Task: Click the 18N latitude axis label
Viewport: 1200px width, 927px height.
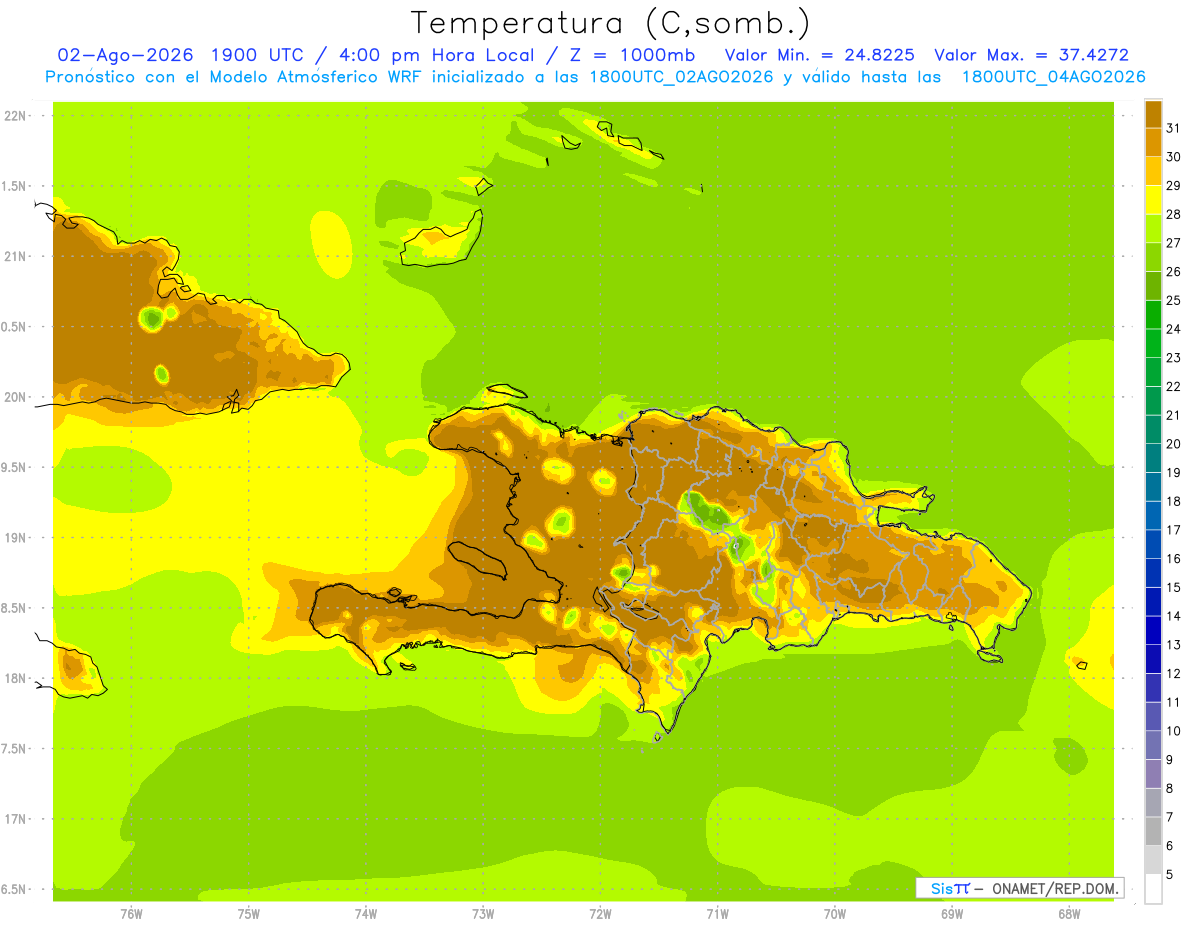Action: tap(15, 678)
